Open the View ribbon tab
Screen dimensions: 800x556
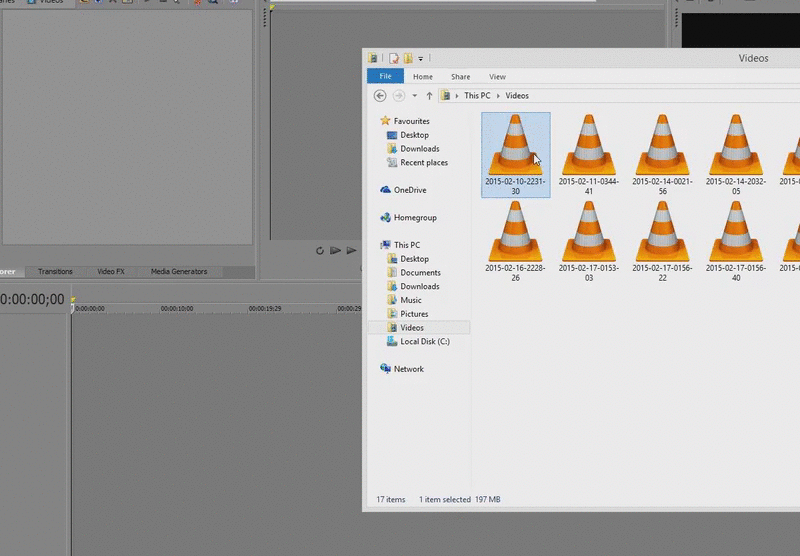click(497, 77)
